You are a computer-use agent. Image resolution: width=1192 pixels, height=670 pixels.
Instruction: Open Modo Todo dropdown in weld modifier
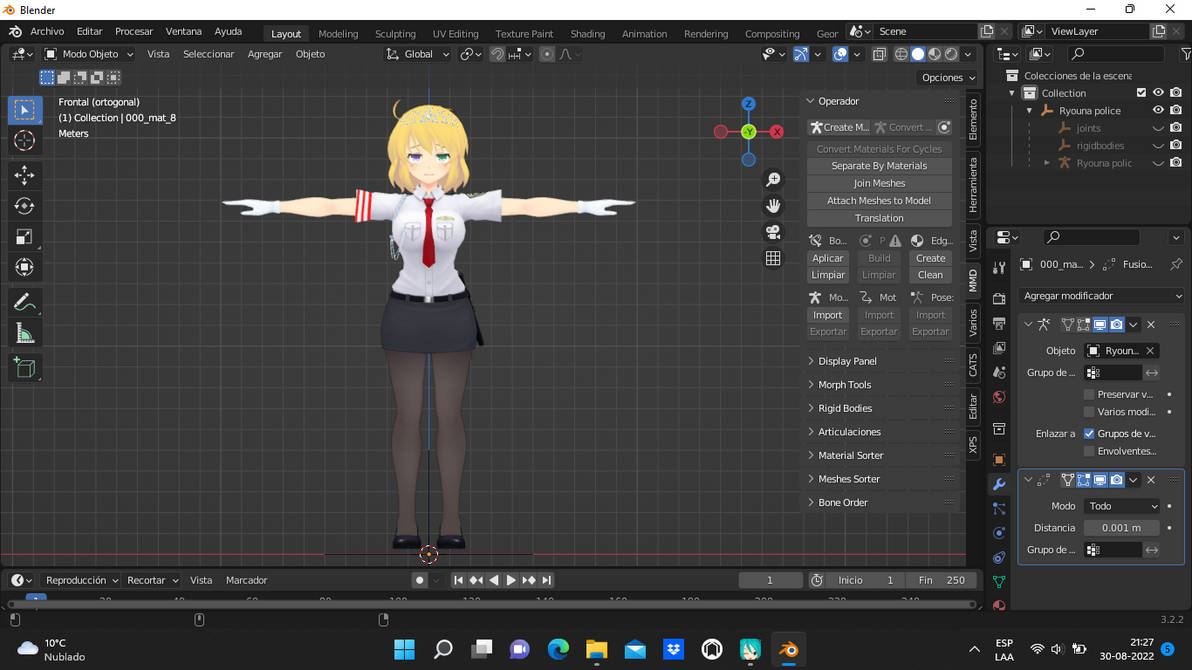1122,506
